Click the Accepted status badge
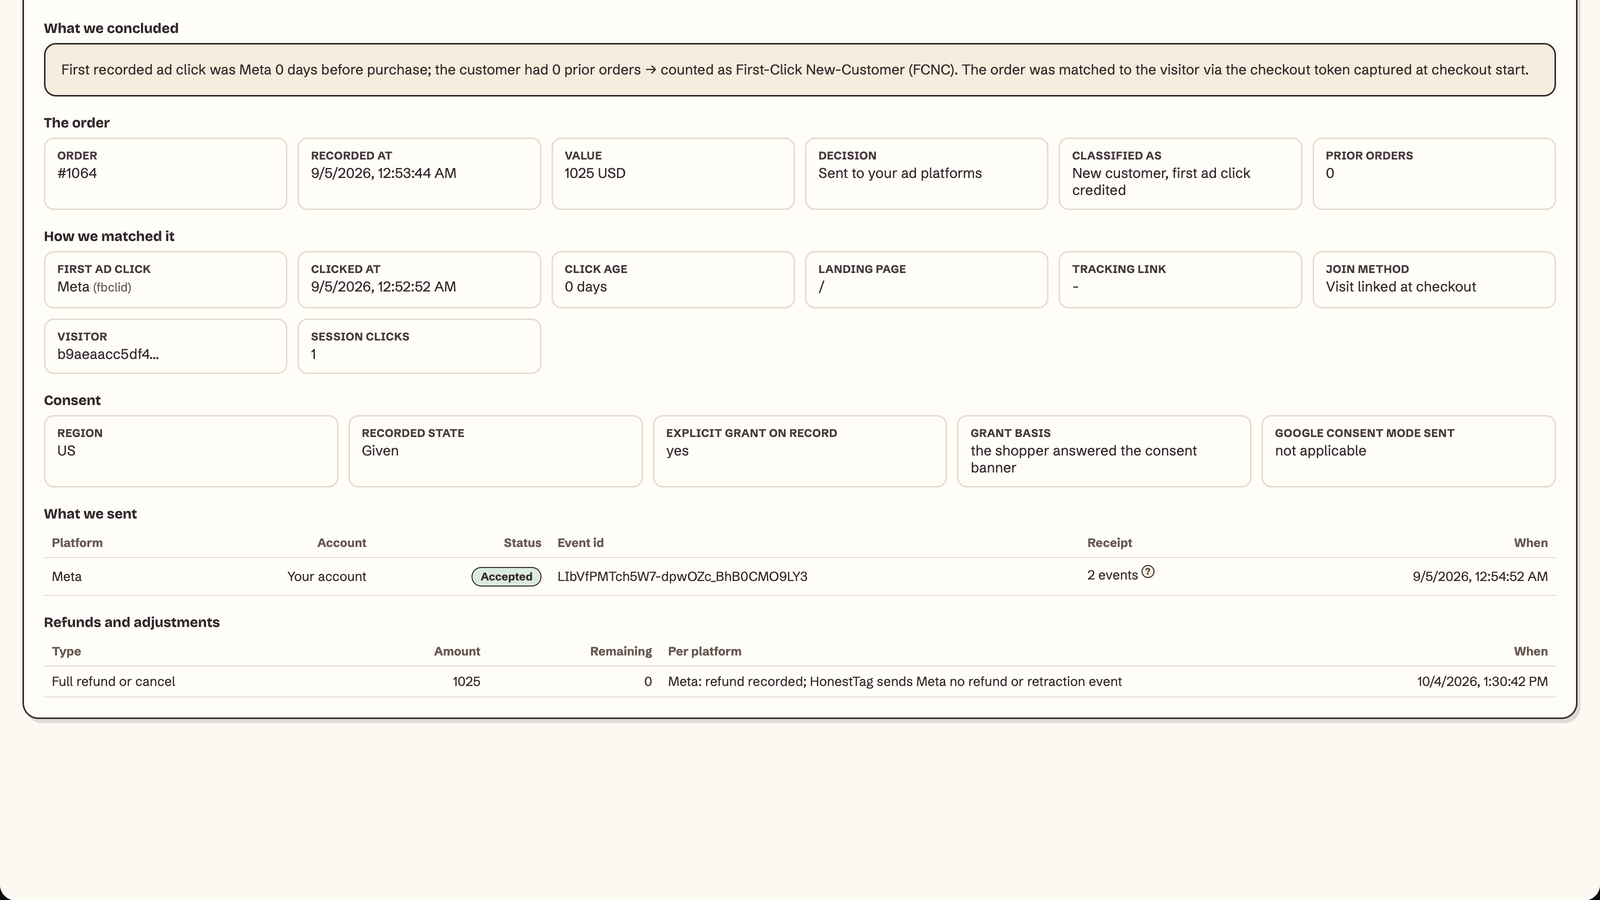This screenshot has width=1600, height=900. pos(506,577)
